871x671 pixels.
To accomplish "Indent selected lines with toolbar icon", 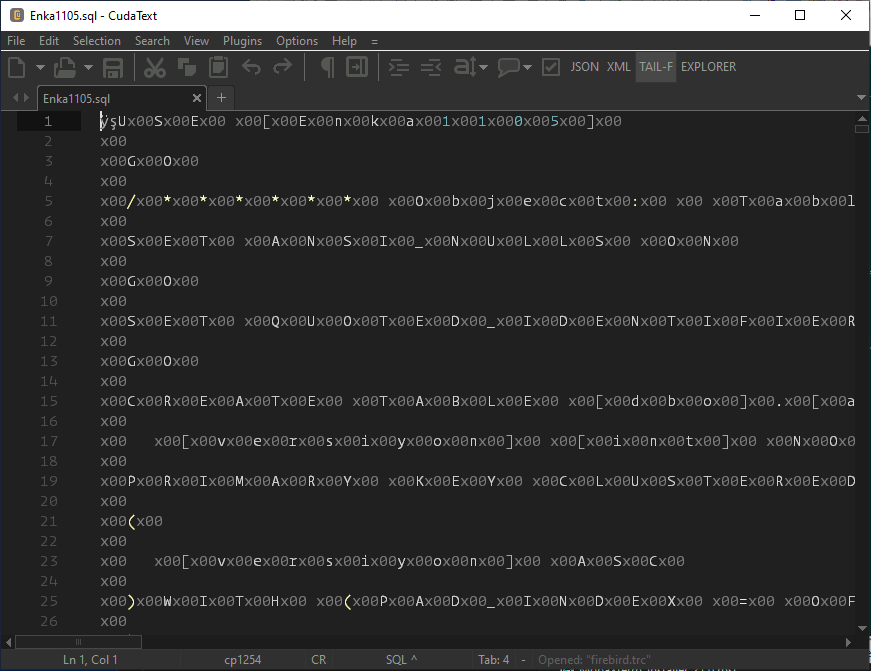I will pos(399,67).
